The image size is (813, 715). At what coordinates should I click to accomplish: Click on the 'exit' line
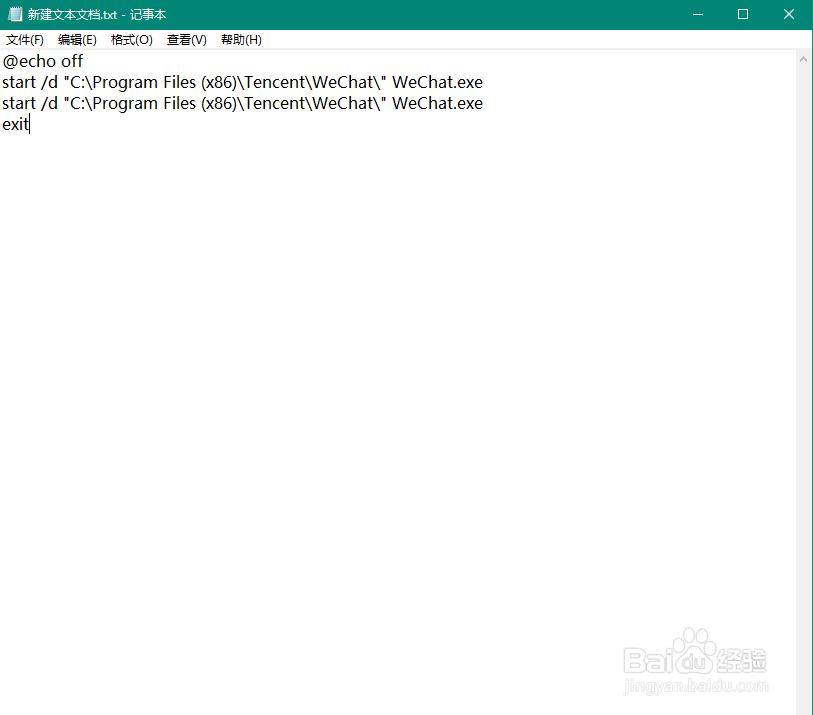click(x=16, y=124)
